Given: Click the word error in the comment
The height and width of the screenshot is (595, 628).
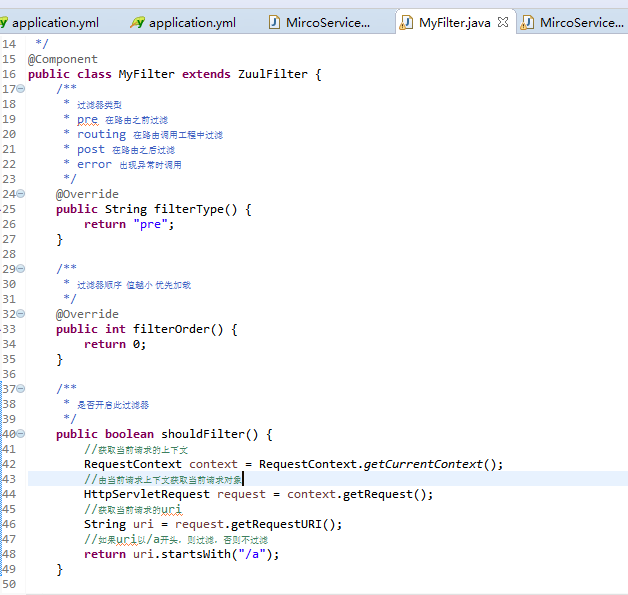Looking at the screenshot, I should [94, 165].
